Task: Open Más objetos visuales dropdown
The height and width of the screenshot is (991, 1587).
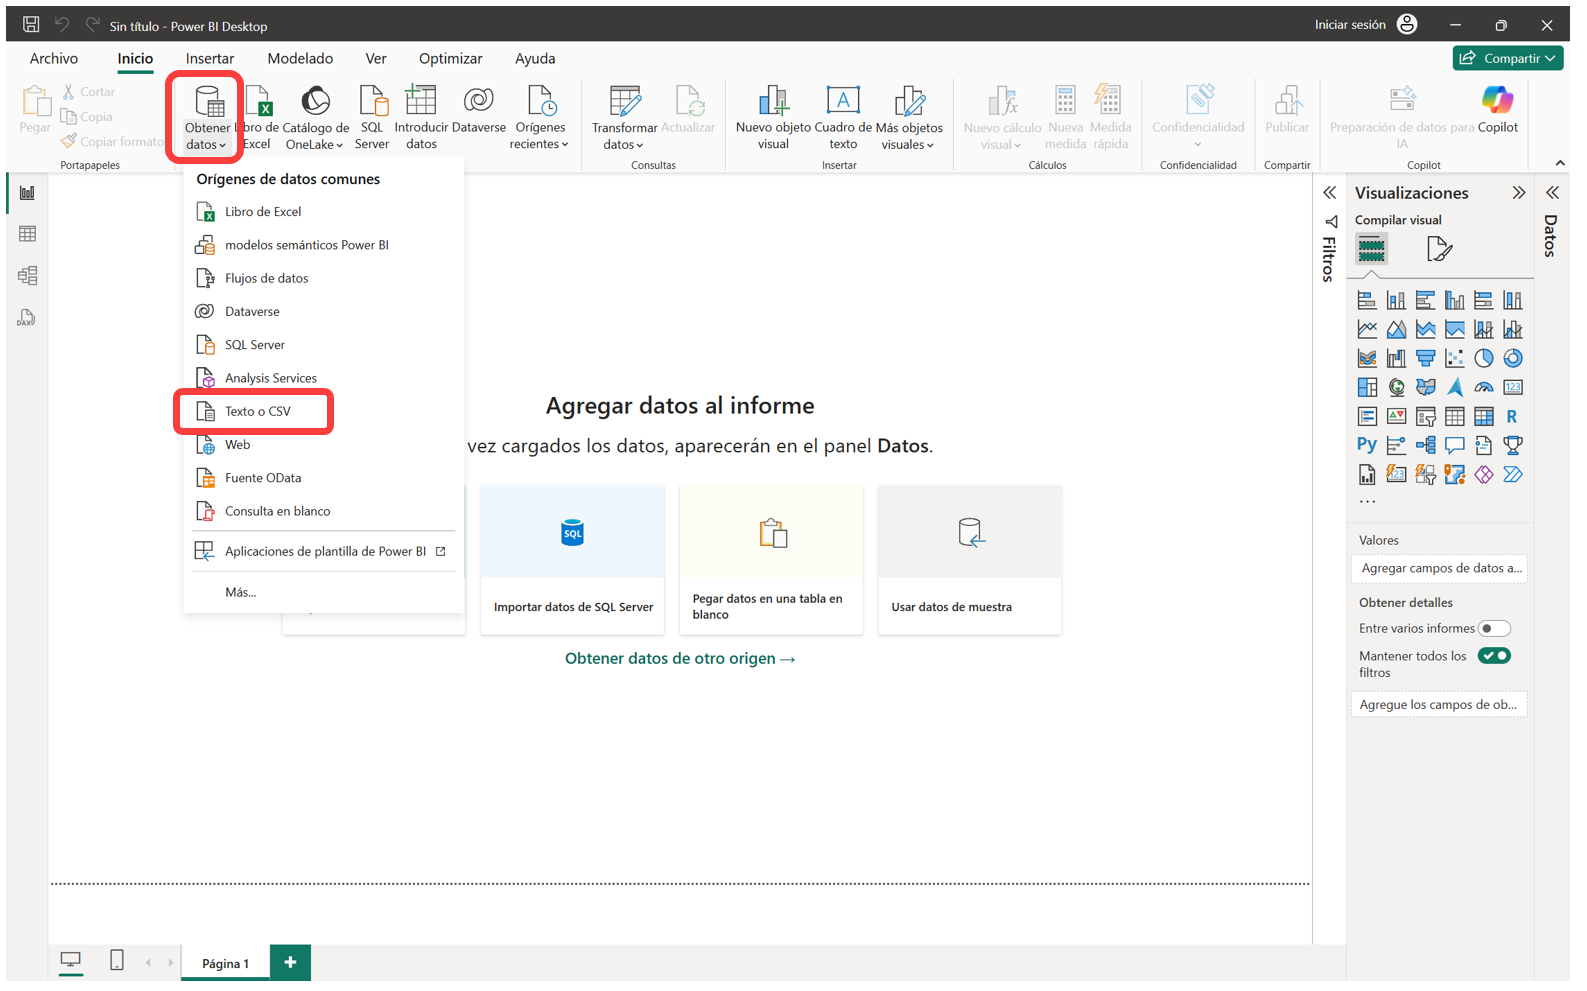Action: (908, 118)
